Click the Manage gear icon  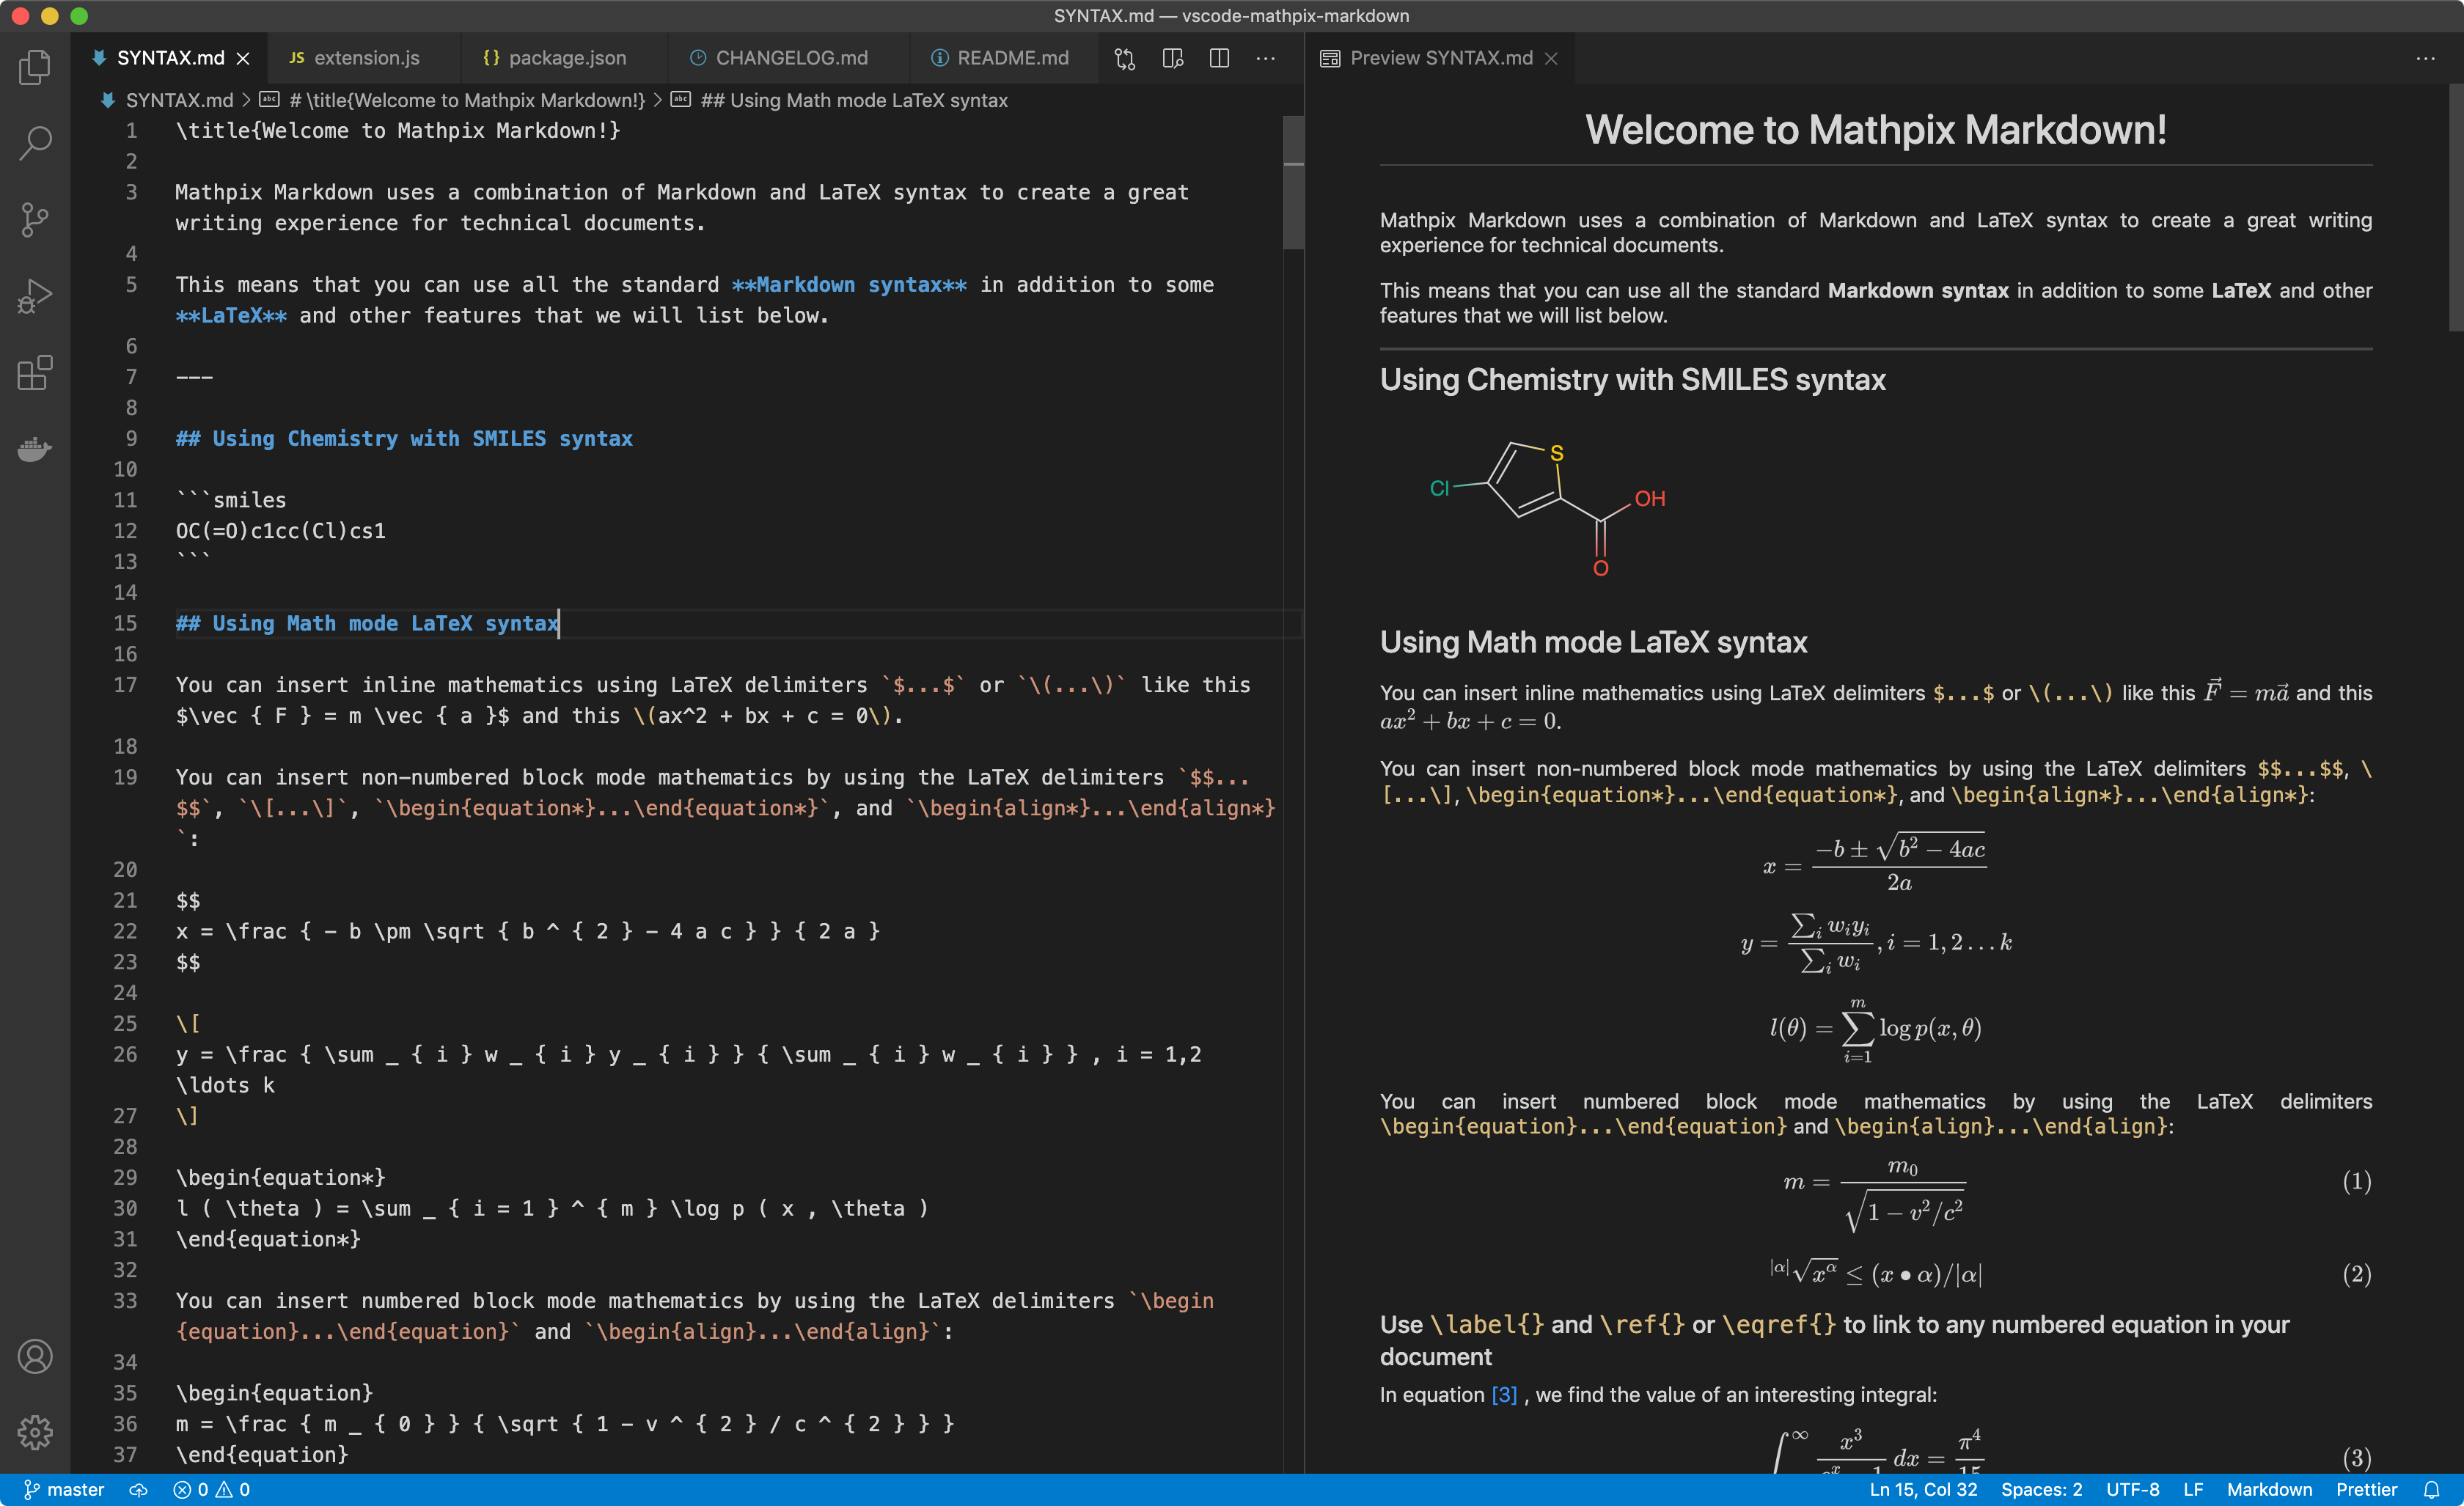pos(35,1432)
